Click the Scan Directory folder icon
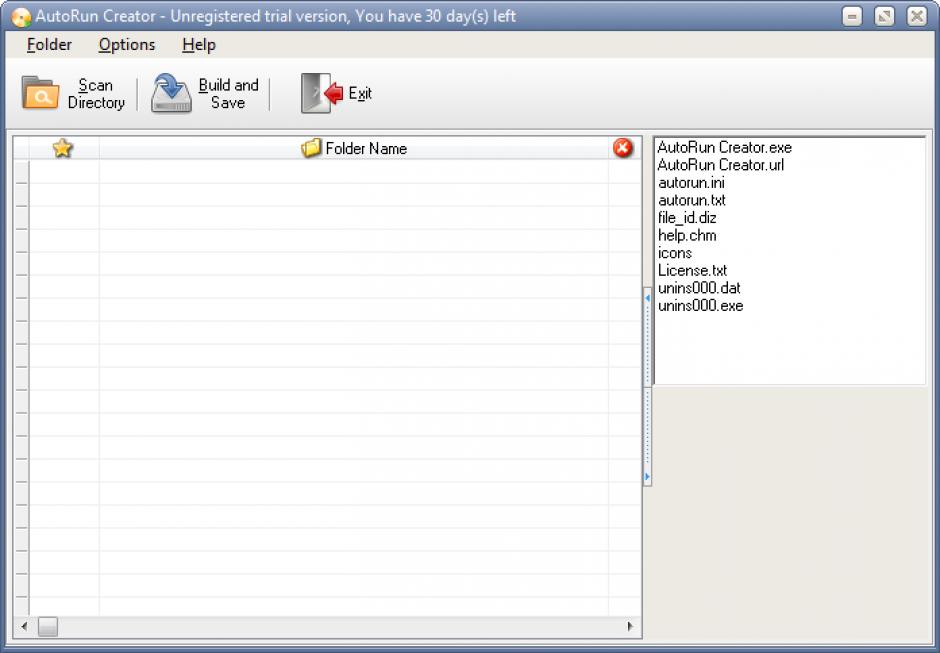Image resolution: width=940 pixels, height=653 pixels. [40, 93]
